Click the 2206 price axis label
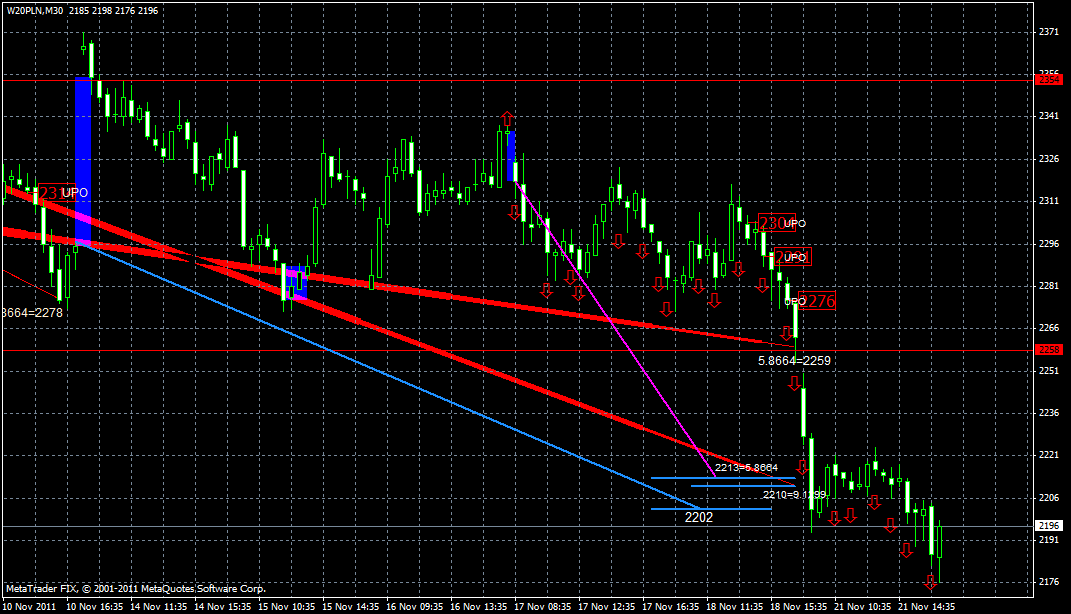The height and width of the screenshot is (614, 1071). [x=1048, y=497]
